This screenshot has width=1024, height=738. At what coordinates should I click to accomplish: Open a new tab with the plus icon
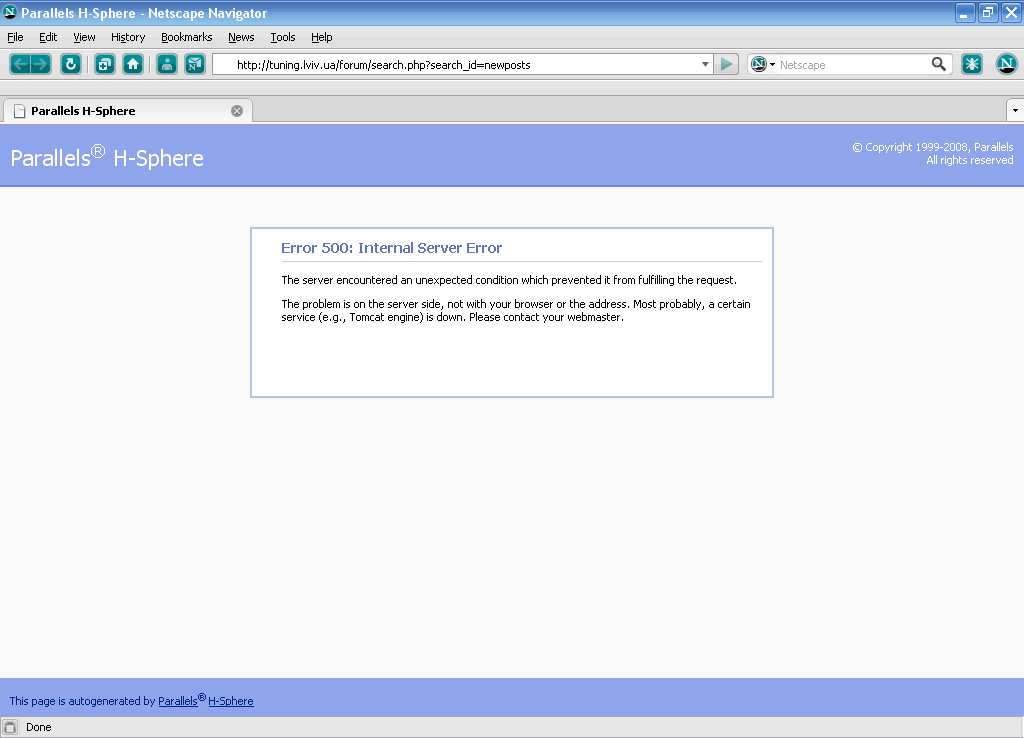pos(104,64)
